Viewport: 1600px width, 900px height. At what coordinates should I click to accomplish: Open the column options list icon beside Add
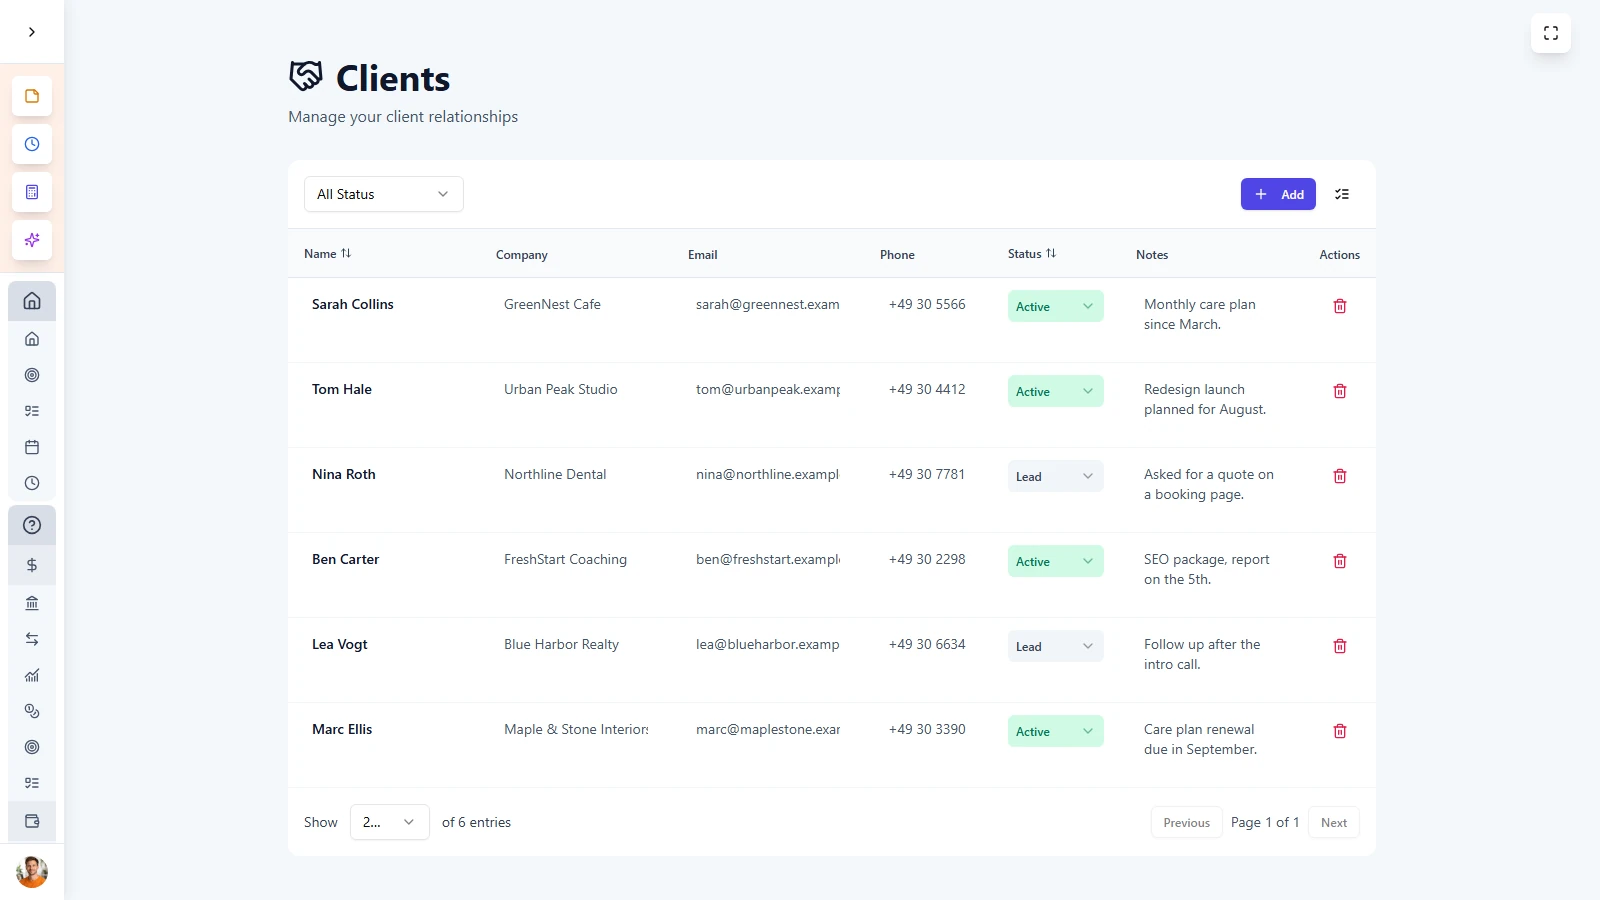tap(1342, 194)
